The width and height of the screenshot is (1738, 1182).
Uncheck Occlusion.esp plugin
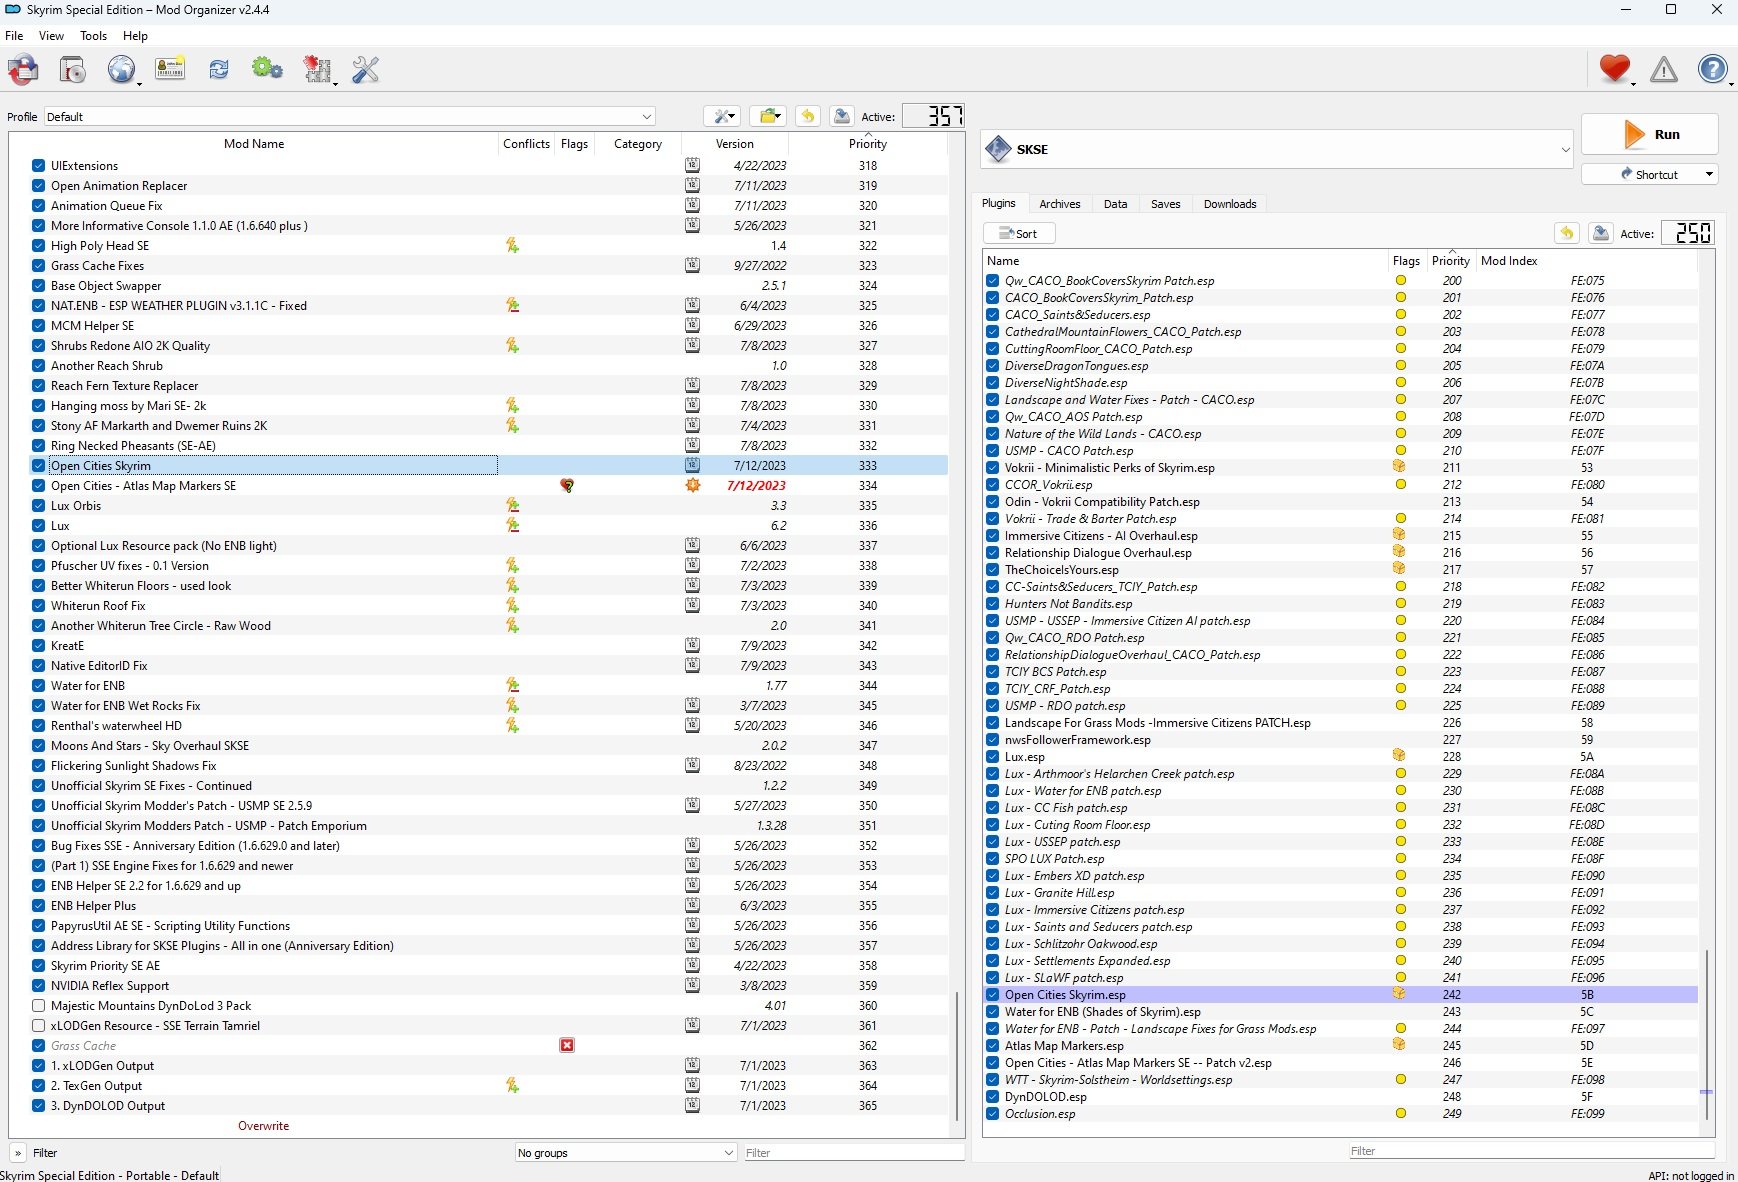tap(992, 1113)
